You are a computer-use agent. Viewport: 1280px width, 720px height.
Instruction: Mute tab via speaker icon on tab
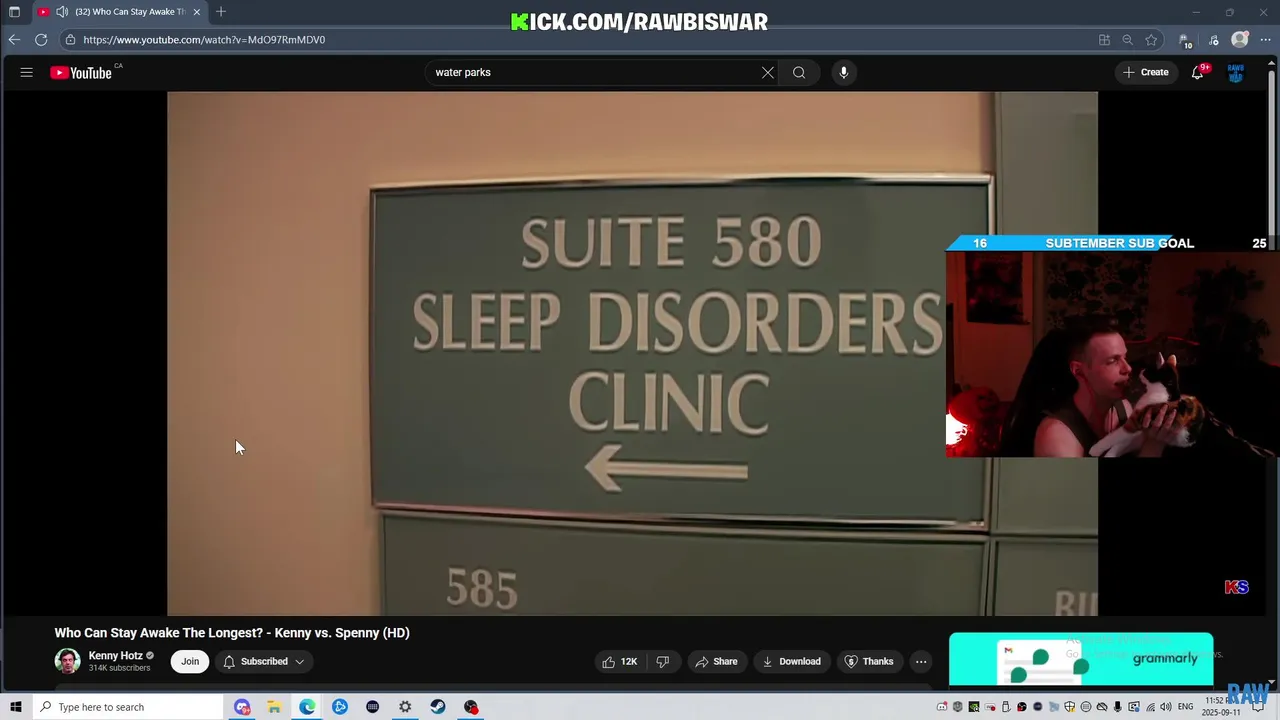(x=62, y=12)
